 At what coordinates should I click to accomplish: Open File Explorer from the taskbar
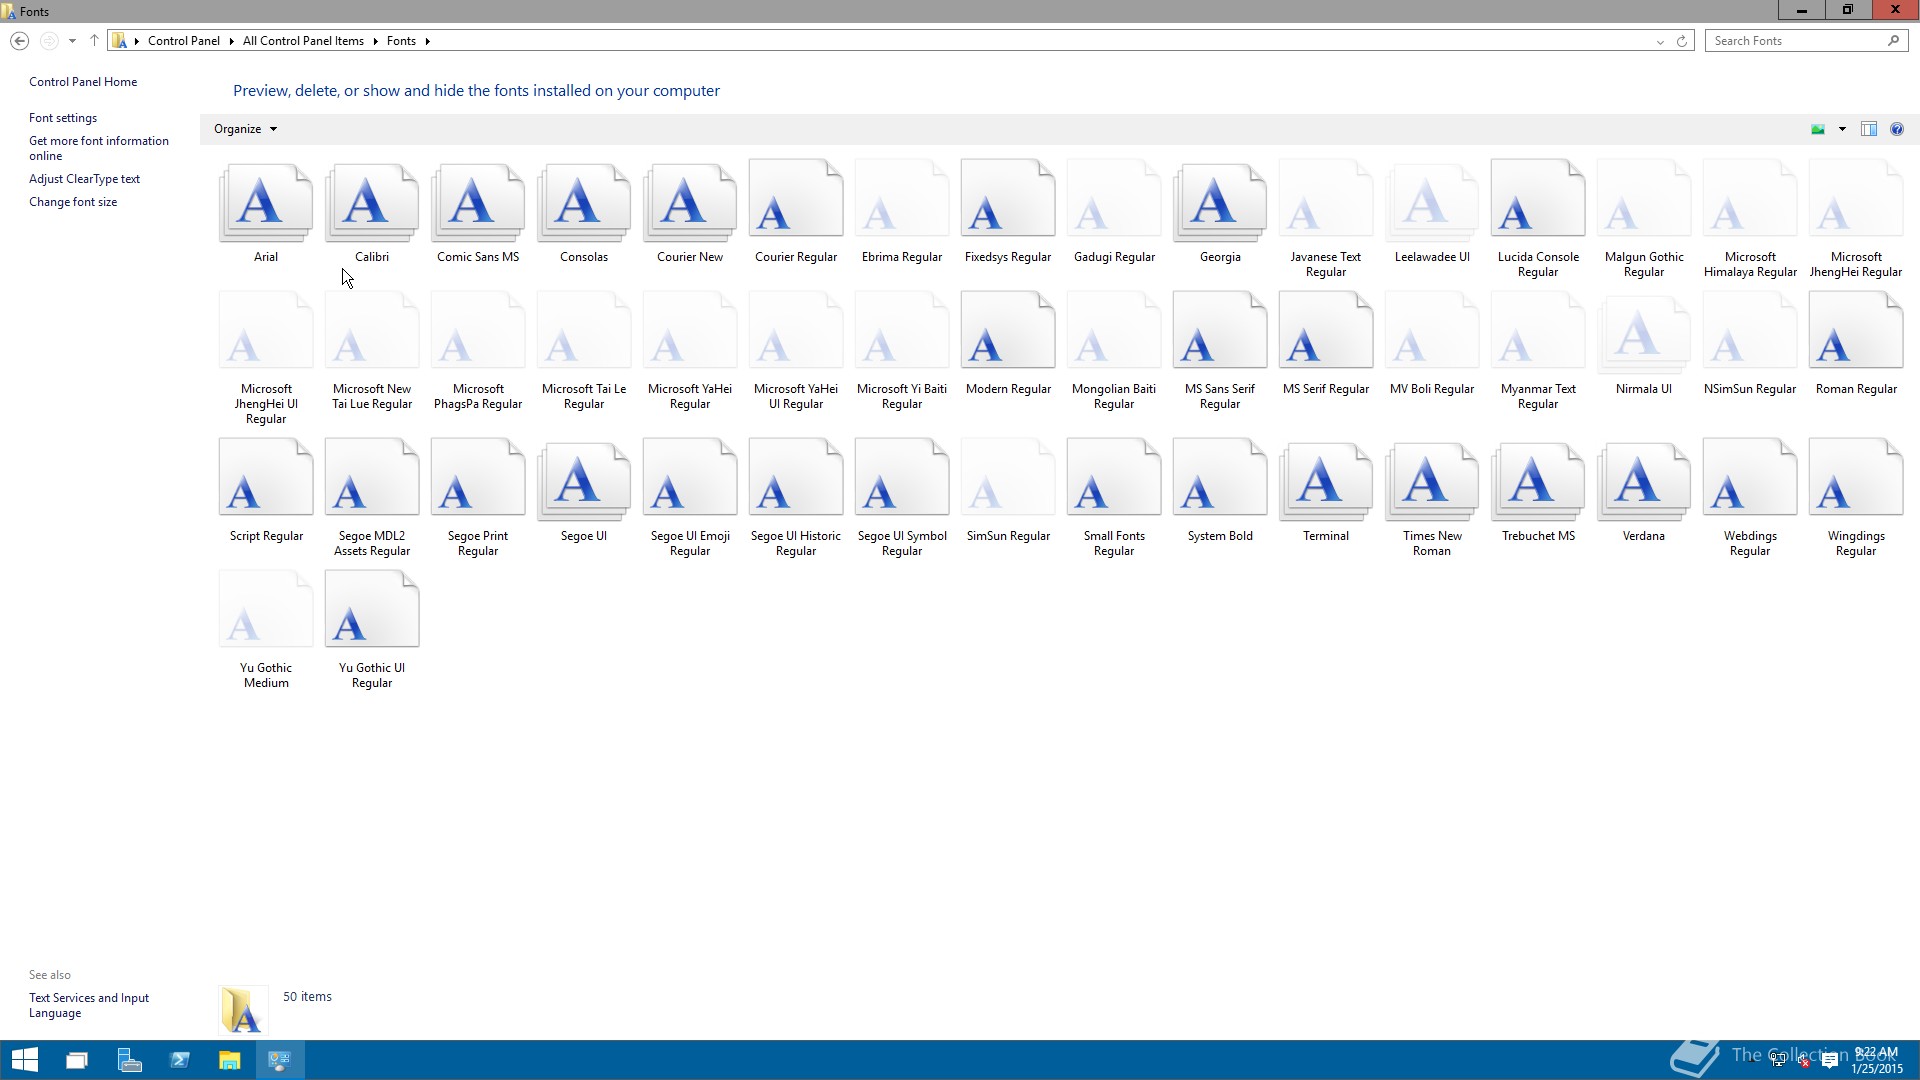click(229, 1060)
